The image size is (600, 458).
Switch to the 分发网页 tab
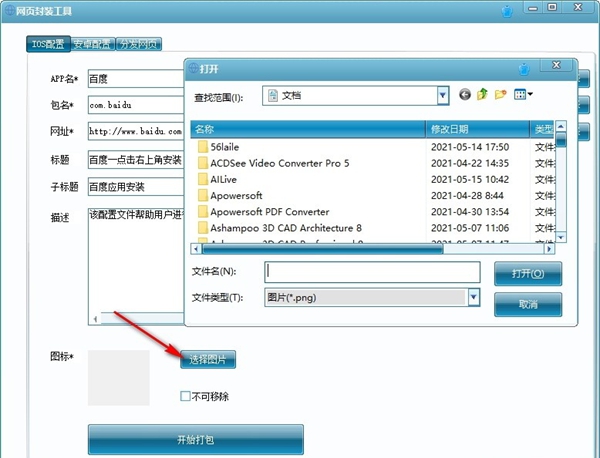point(139,44)
